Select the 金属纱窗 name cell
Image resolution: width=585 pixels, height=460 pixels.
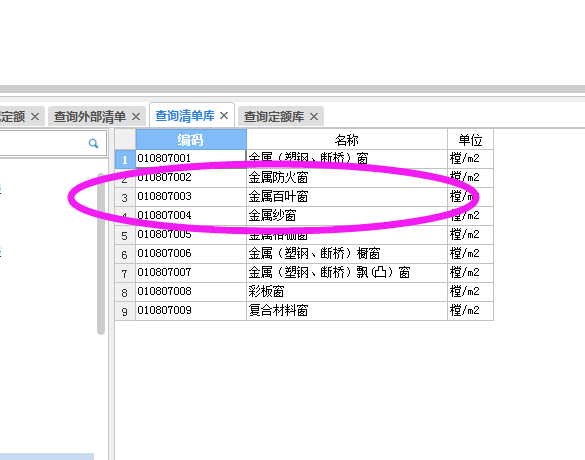(x=347, y=216)
